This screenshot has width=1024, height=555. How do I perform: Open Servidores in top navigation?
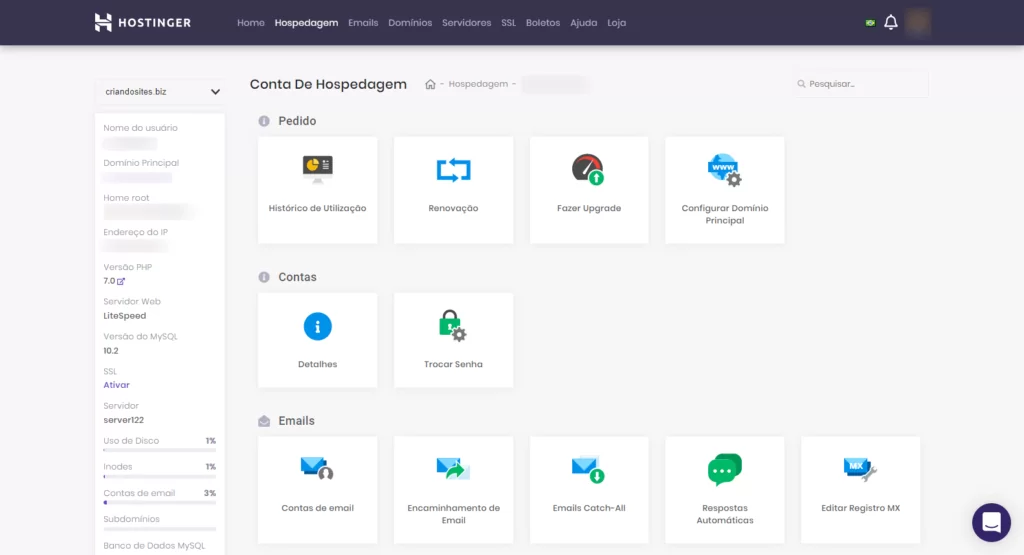tap(466, 23)
